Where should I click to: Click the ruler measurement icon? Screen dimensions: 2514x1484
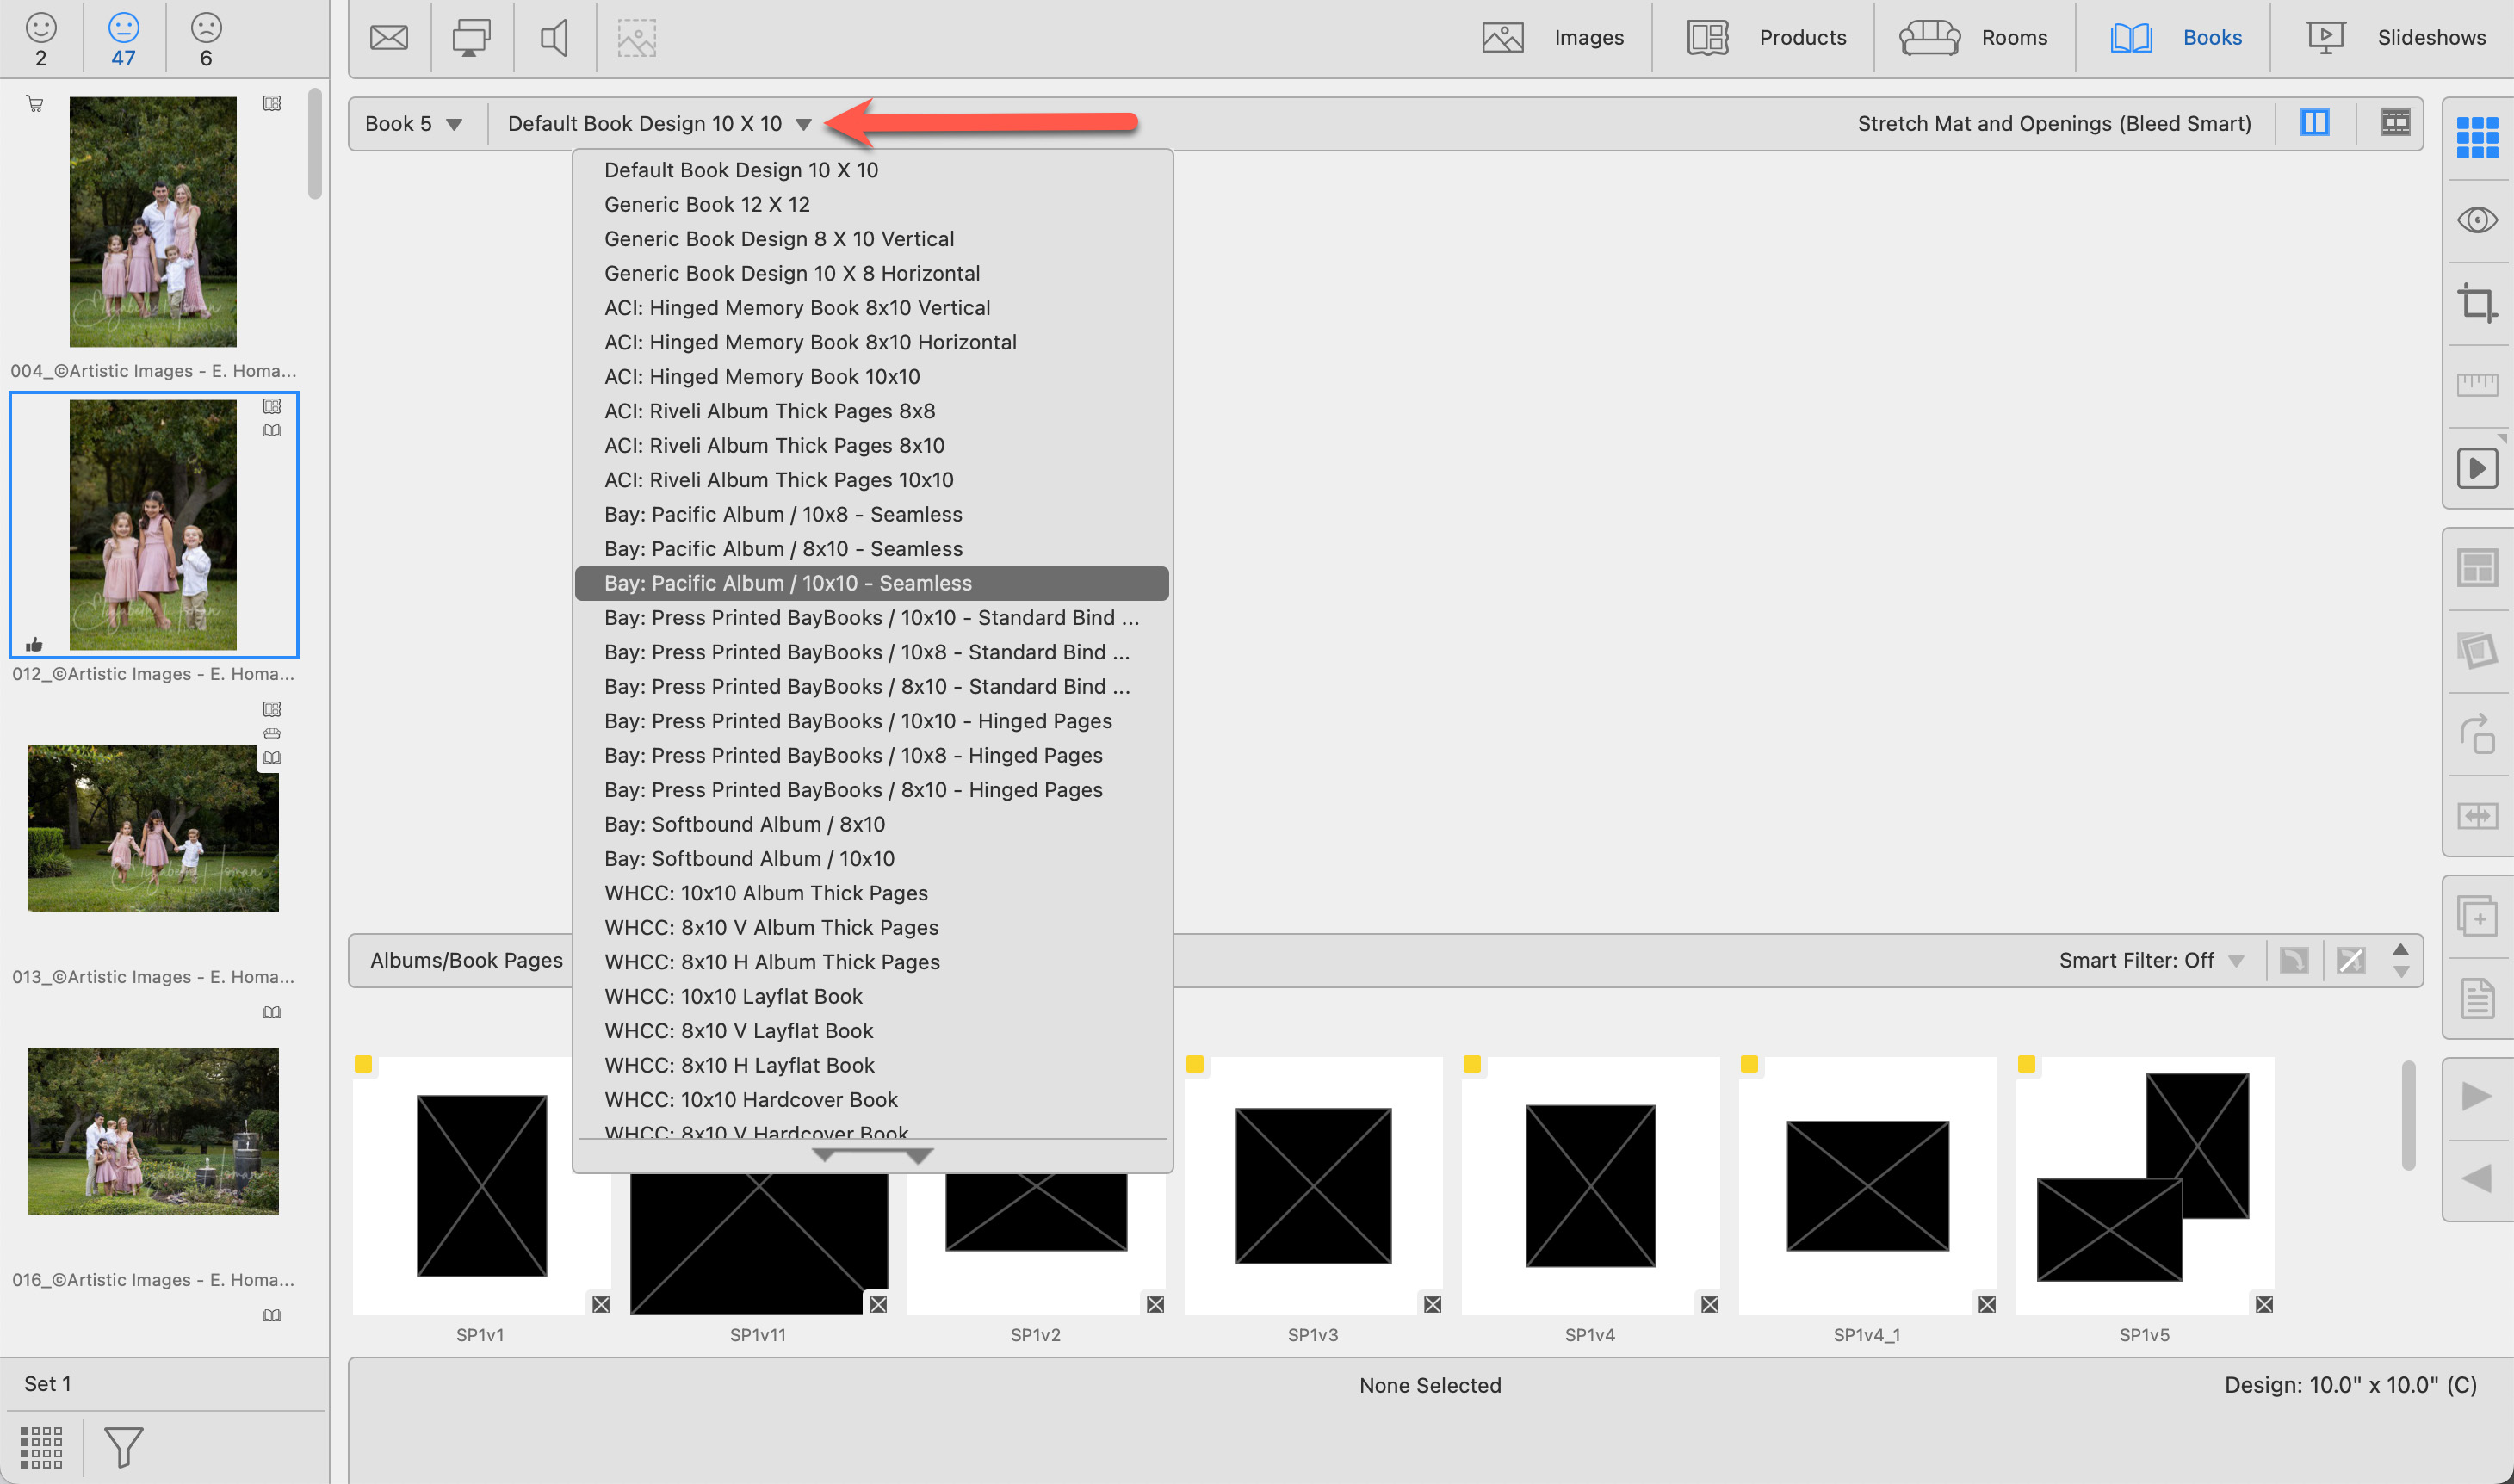(x=2476, y=384)
